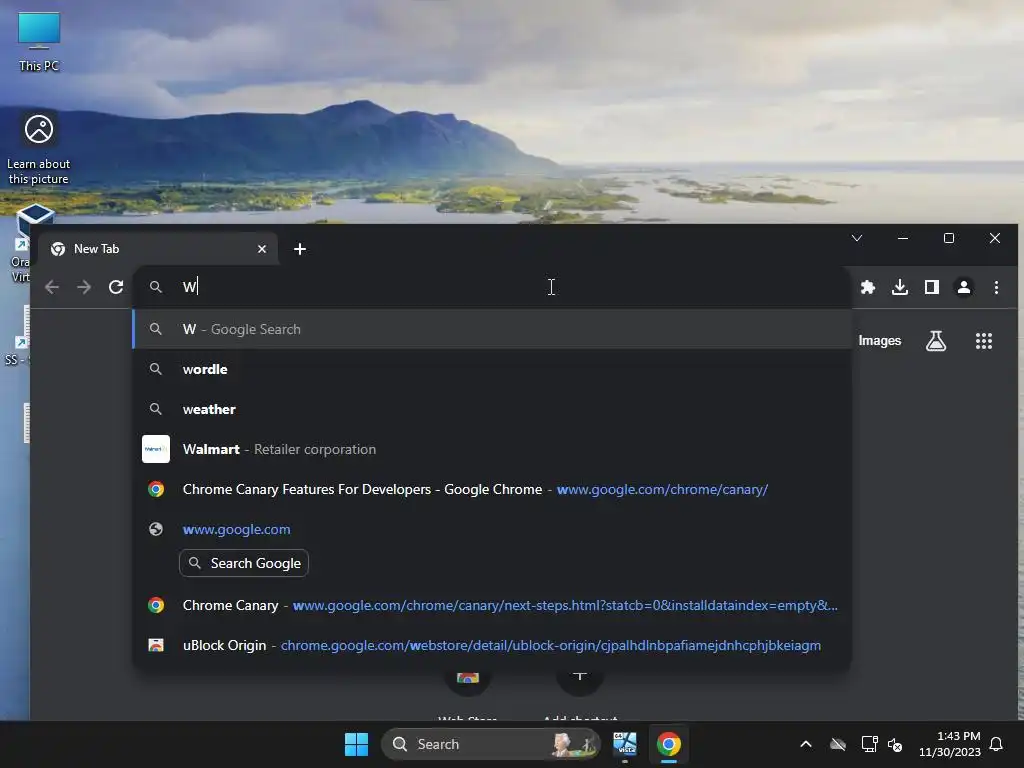Select Walmart Retailer corporation suggestion
This screenshot has width=1024, height=768.
(x=492, y=449)
